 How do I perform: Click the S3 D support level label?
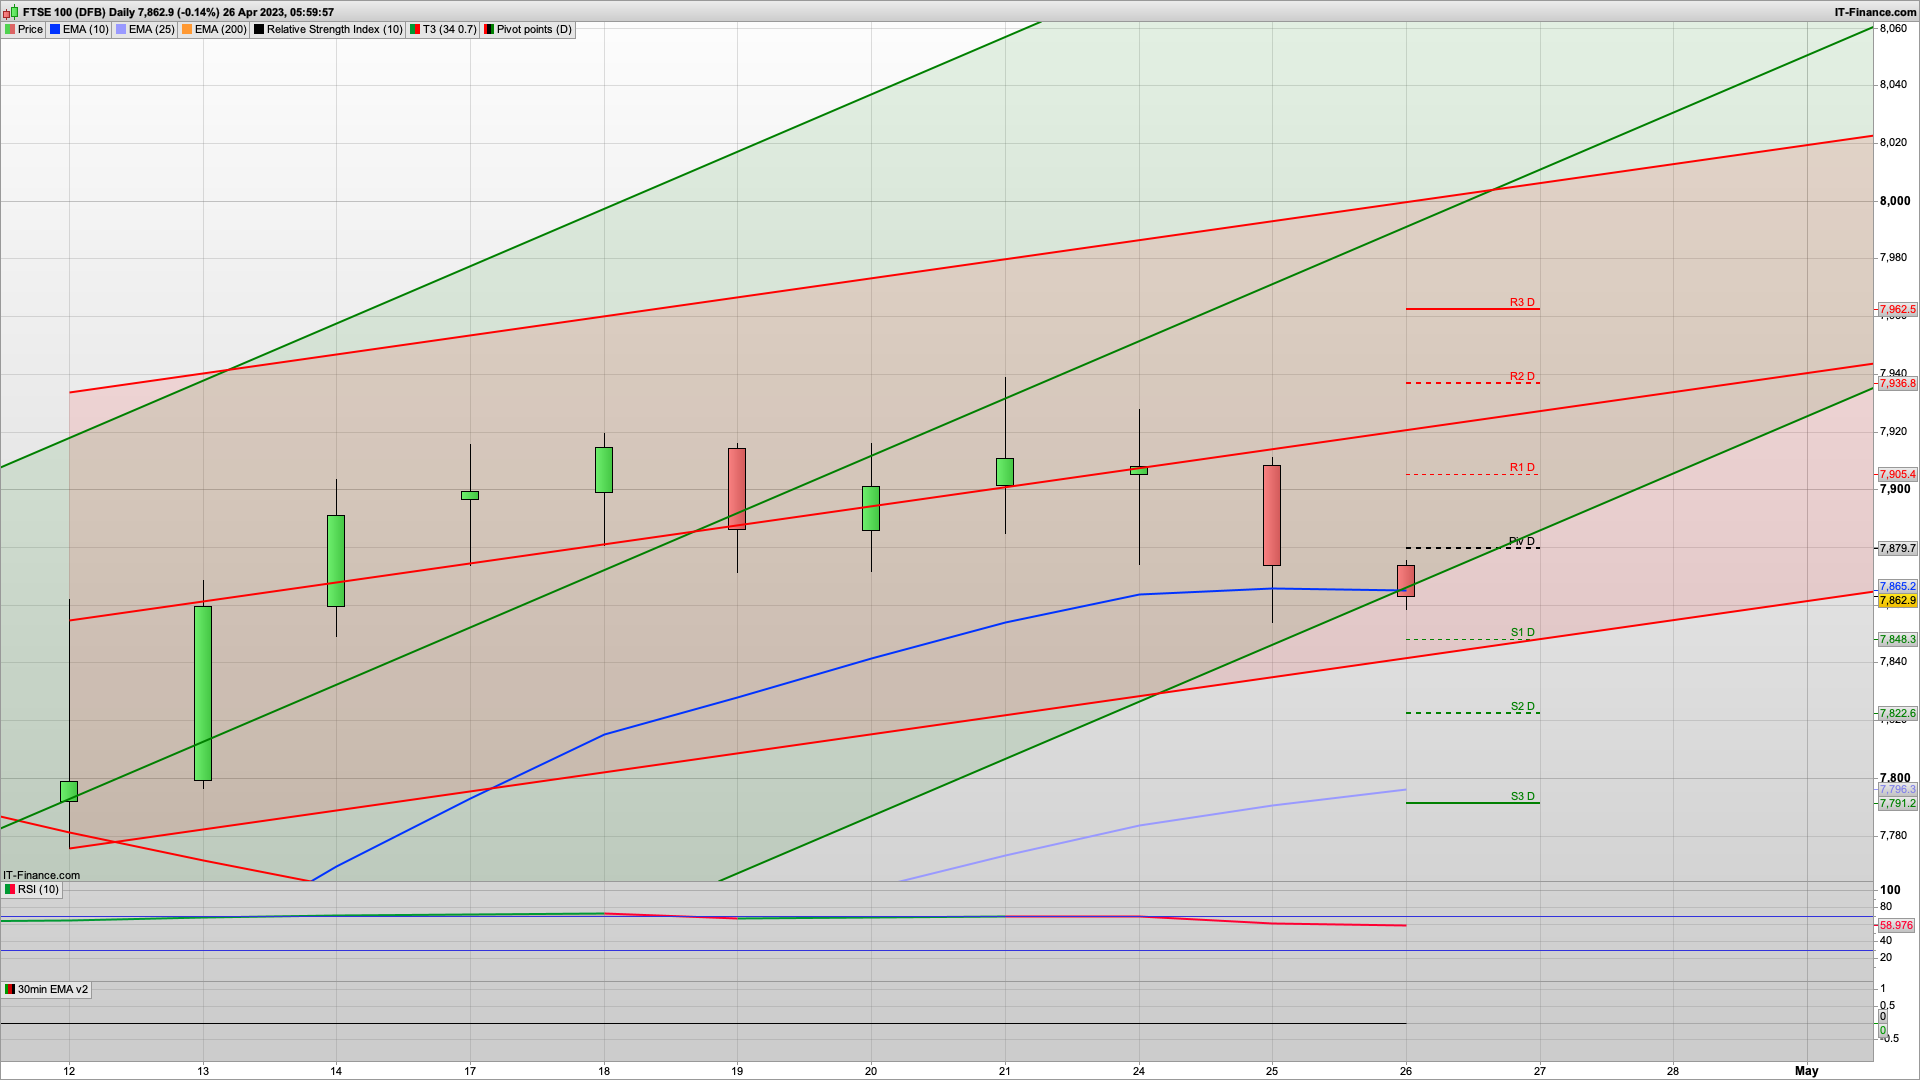pyautogui.click(x=1521, y=796)
